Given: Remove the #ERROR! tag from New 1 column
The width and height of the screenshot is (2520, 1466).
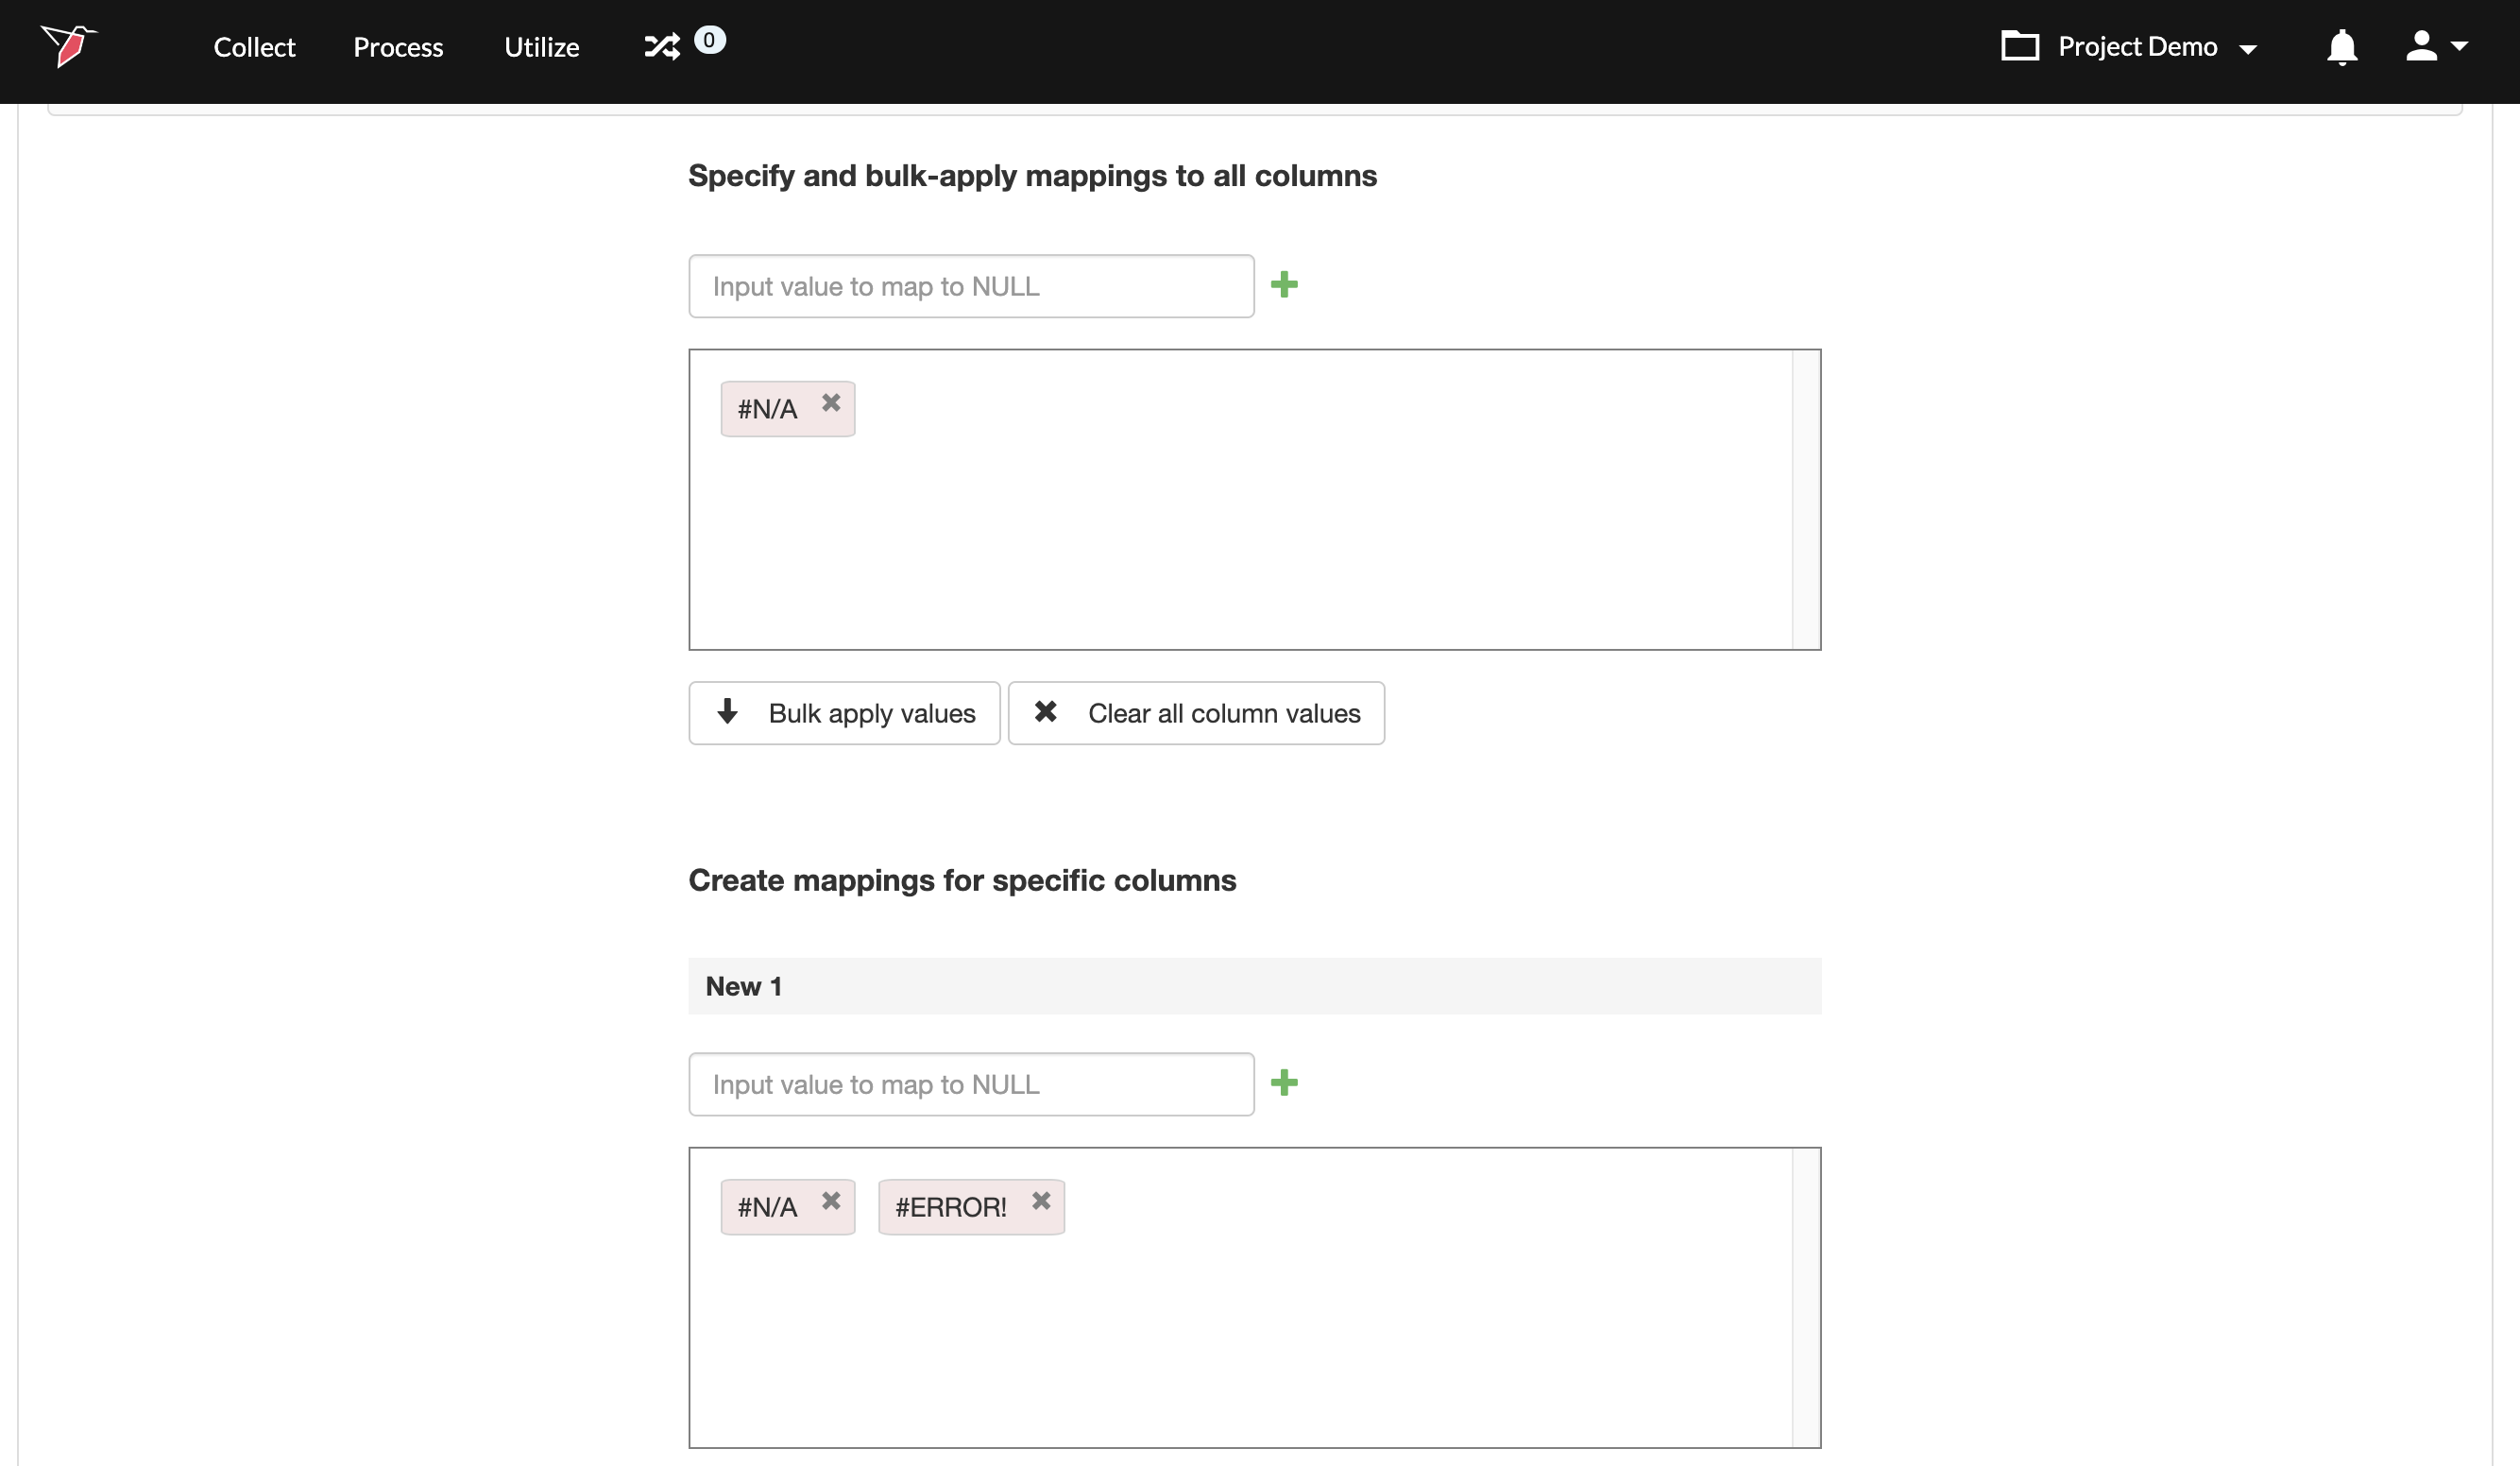Looking at the screenshot, I should pyautogui.click(x=1041, y=1201).
